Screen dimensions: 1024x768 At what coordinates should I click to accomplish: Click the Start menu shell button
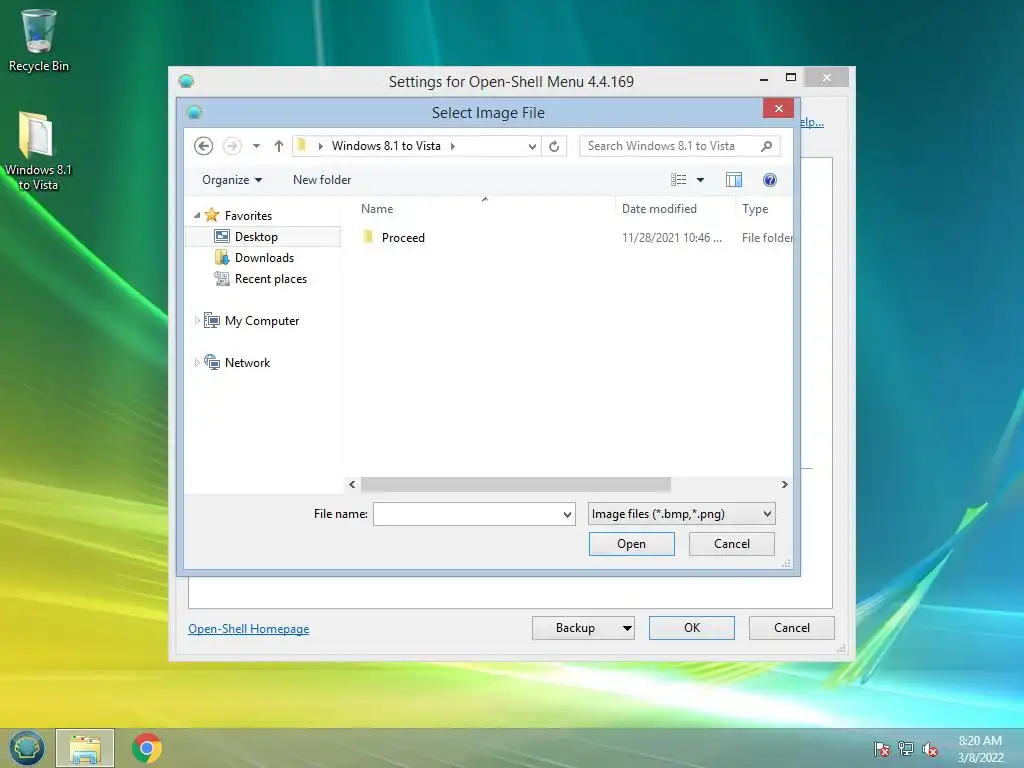26,748
